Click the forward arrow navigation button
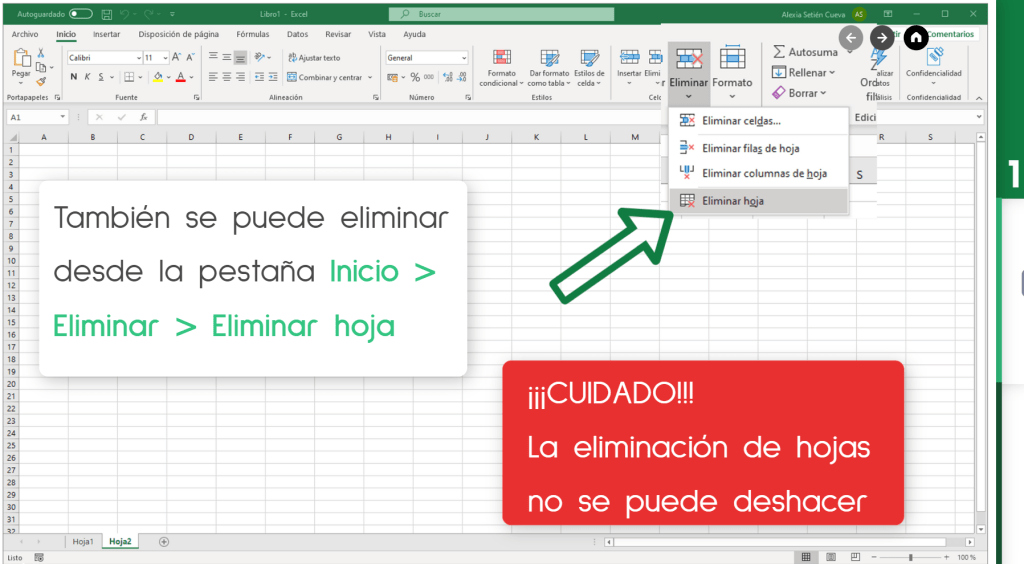The width and height of the screenshot is (1024, 564). [882, 38]
